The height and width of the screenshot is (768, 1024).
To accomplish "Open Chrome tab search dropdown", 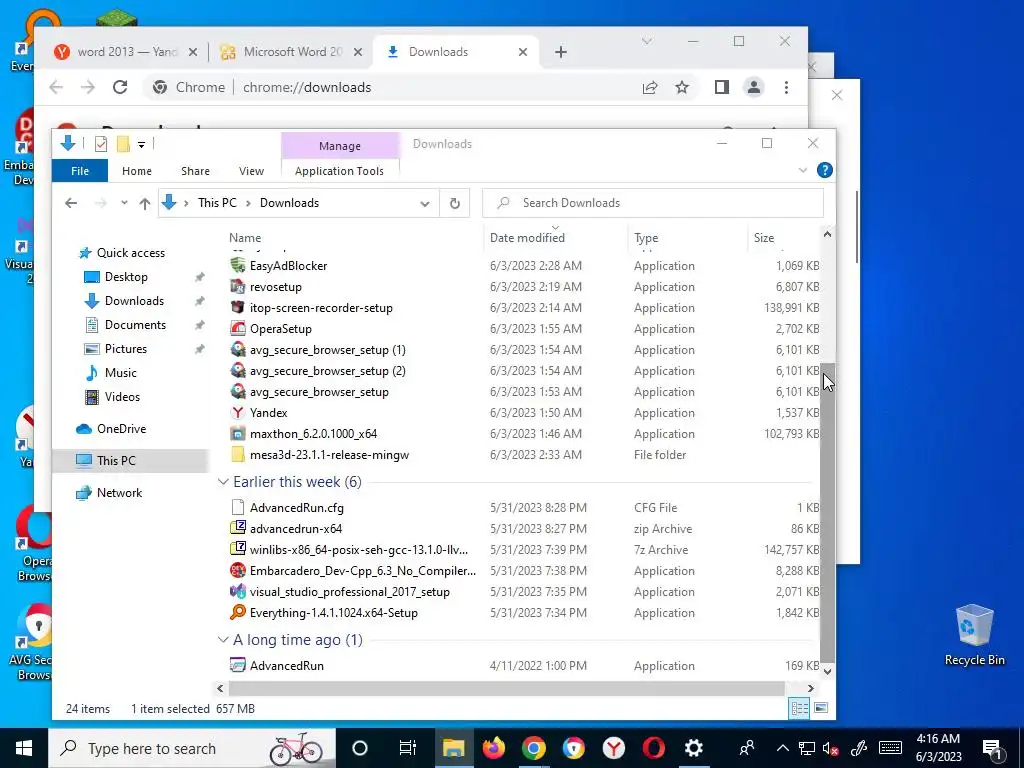I will [x=647, y=41].
